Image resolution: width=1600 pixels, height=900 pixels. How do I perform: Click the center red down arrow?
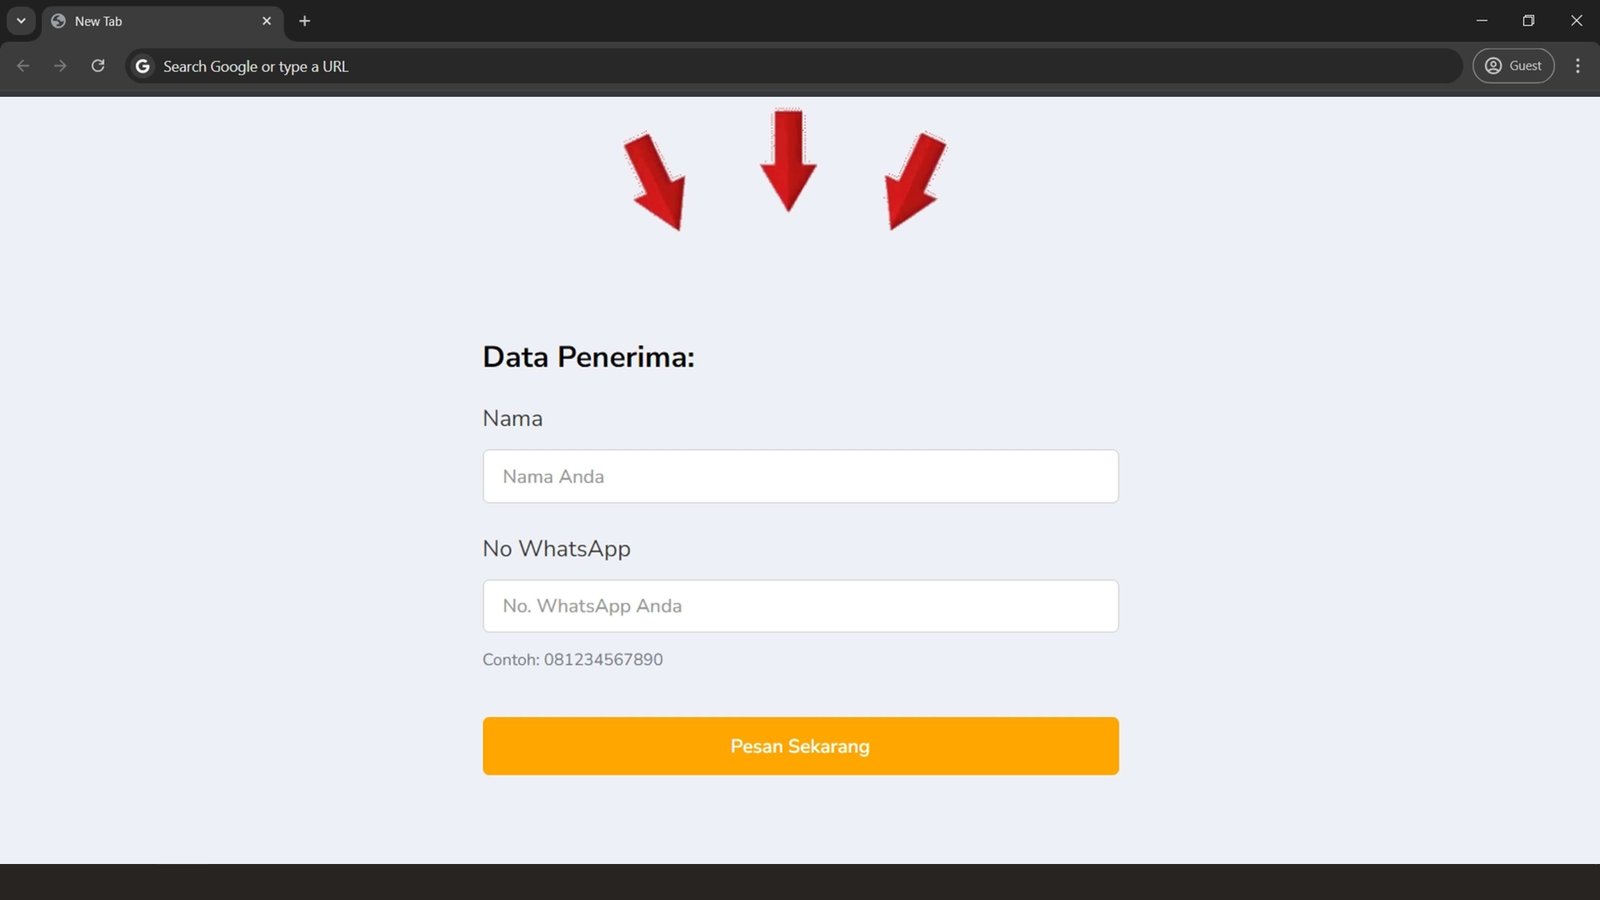pos(788,160)
